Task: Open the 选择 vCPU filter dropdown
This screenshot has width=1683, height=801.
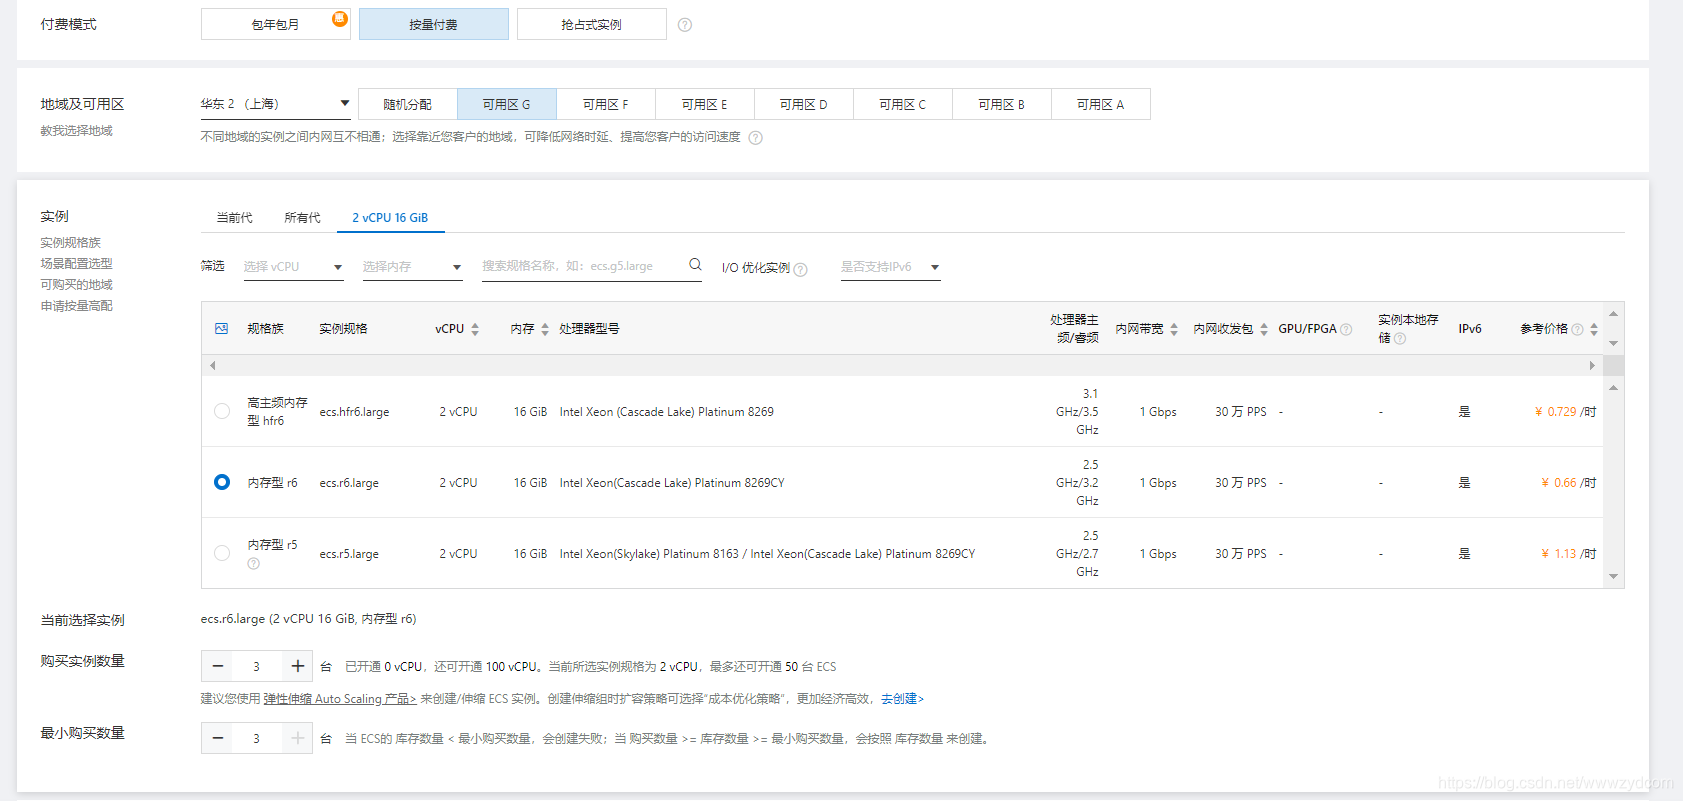Action: click(x=293, y=267)
